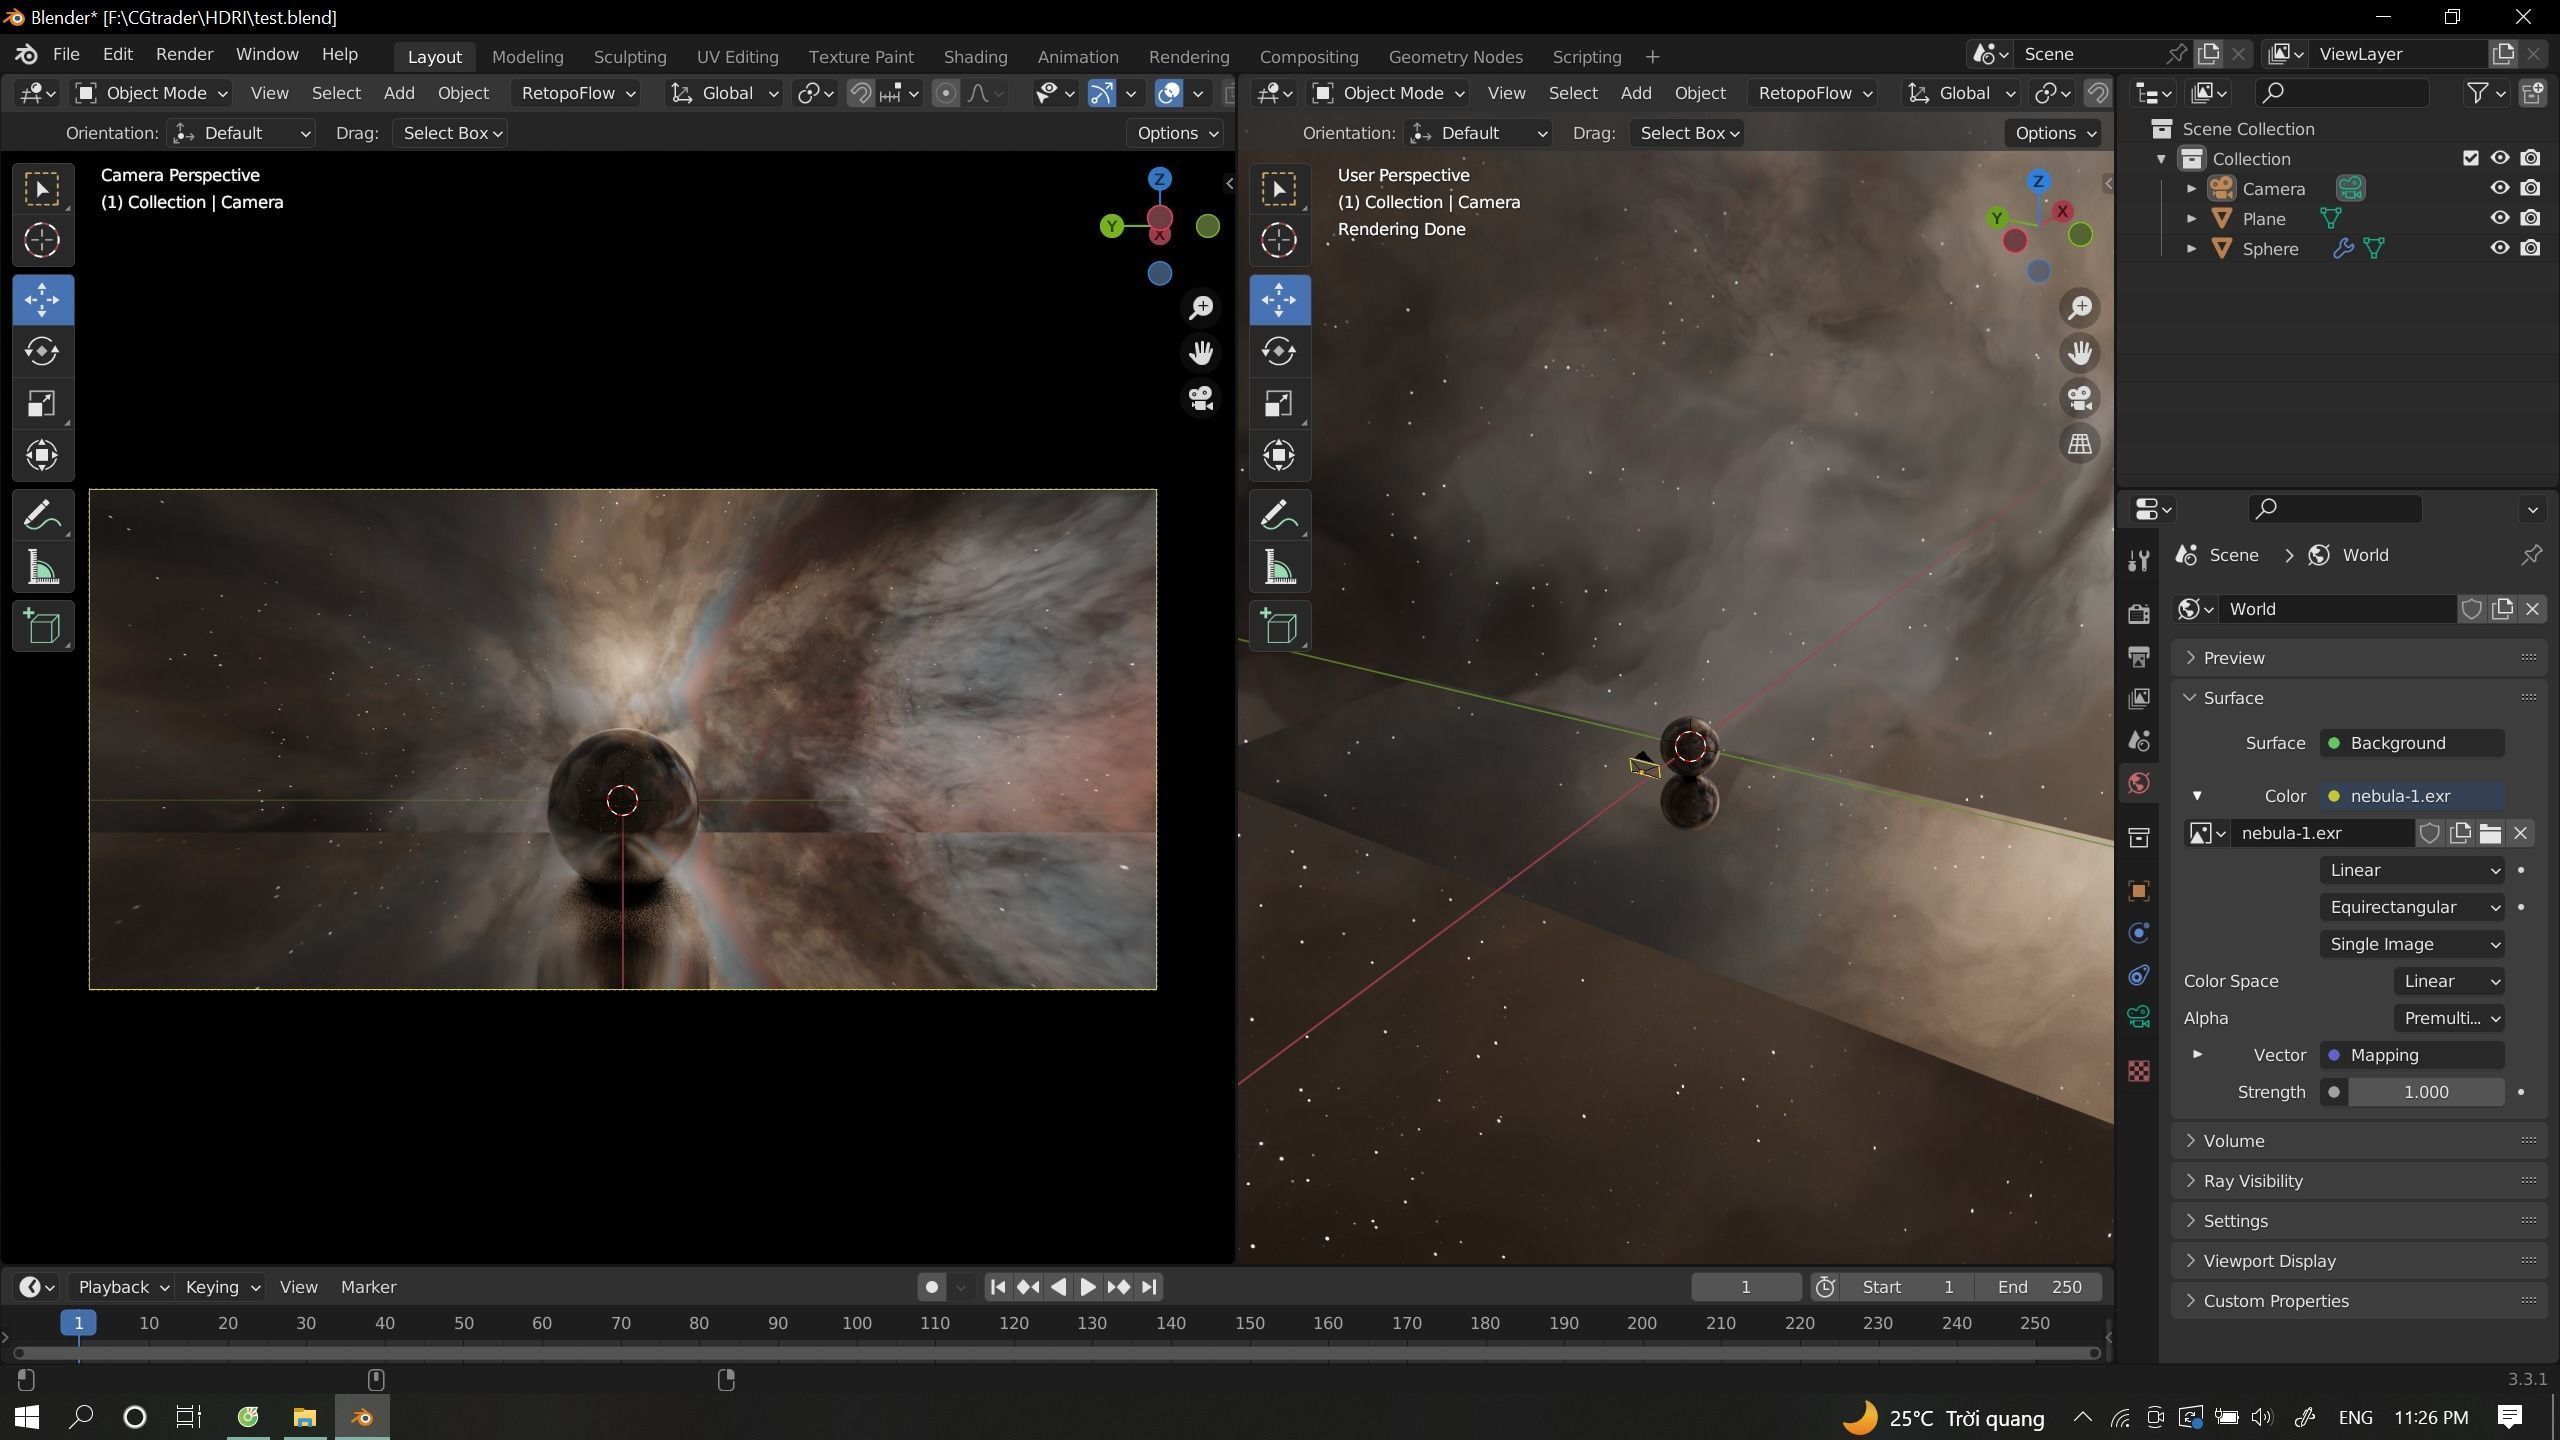Open Object properties tab icon
This screenshot has width=2560, height=1440.
pyautogui.click(x=2139, y=891)
